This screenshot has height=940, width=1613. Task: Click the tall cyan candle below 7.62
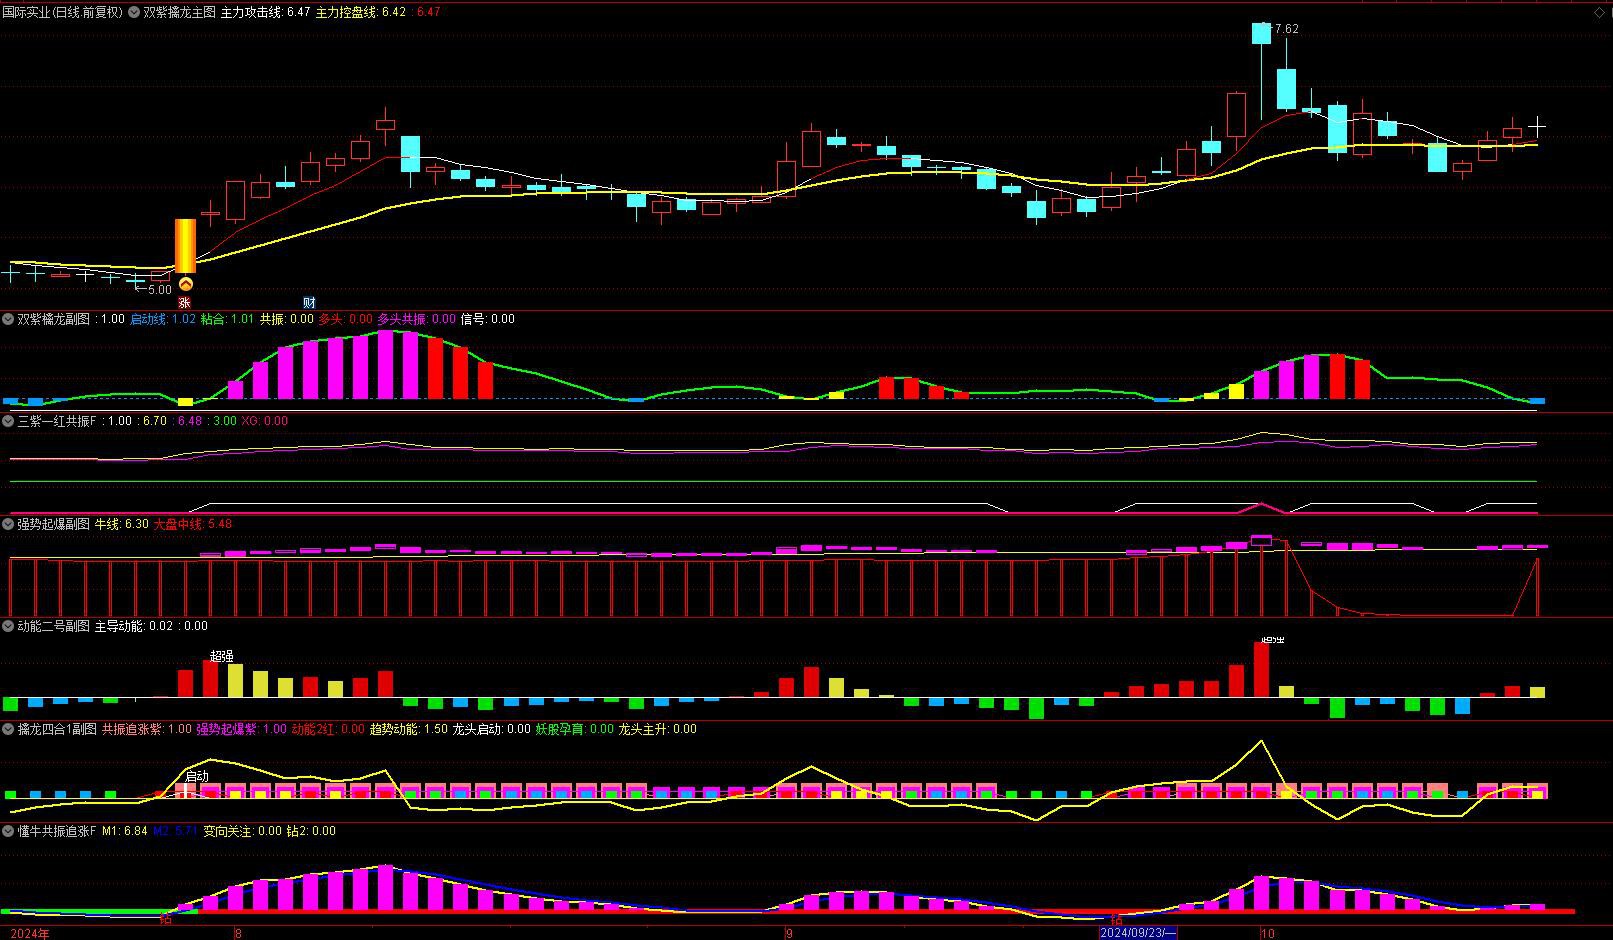pyautogui.click(x=1286, y=88)
